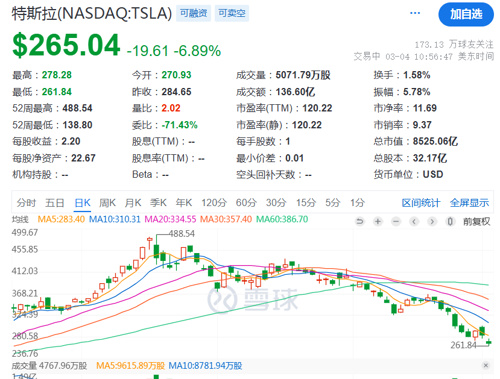The width and height of the screenshot is (500, 379).
Task: Pan chart left with left arrow icon
Action: [x=414, y=221]
